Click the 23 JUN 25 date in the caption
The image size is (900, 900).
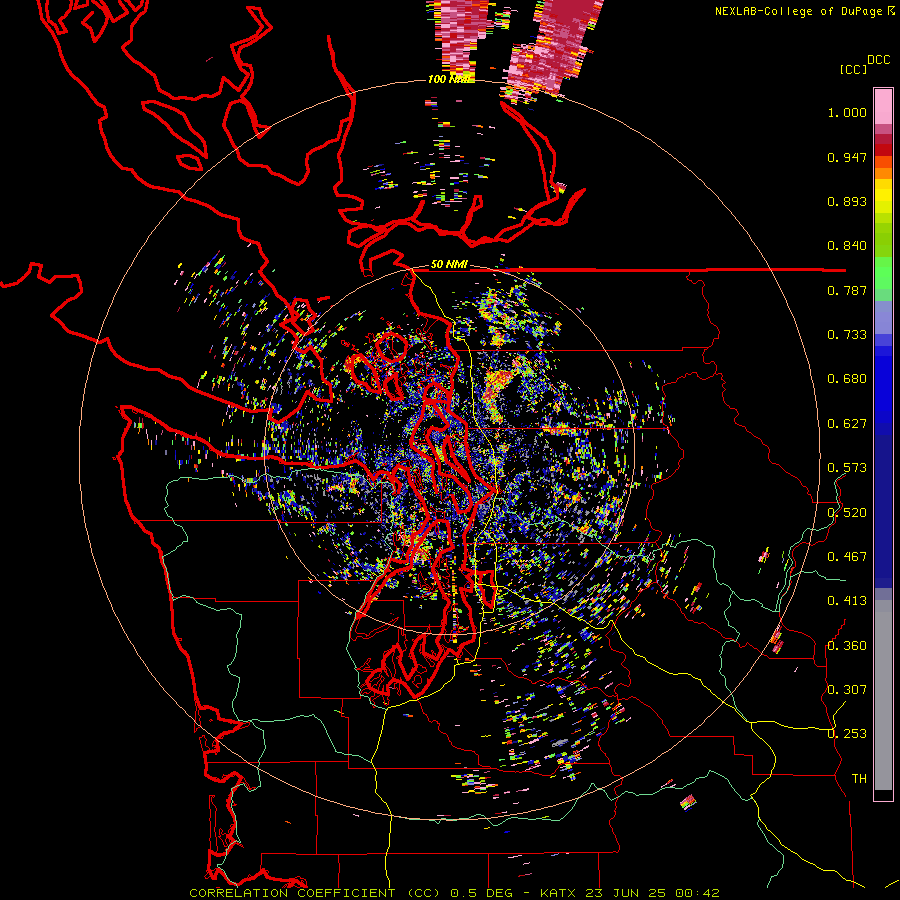click(x=627, y=893)
